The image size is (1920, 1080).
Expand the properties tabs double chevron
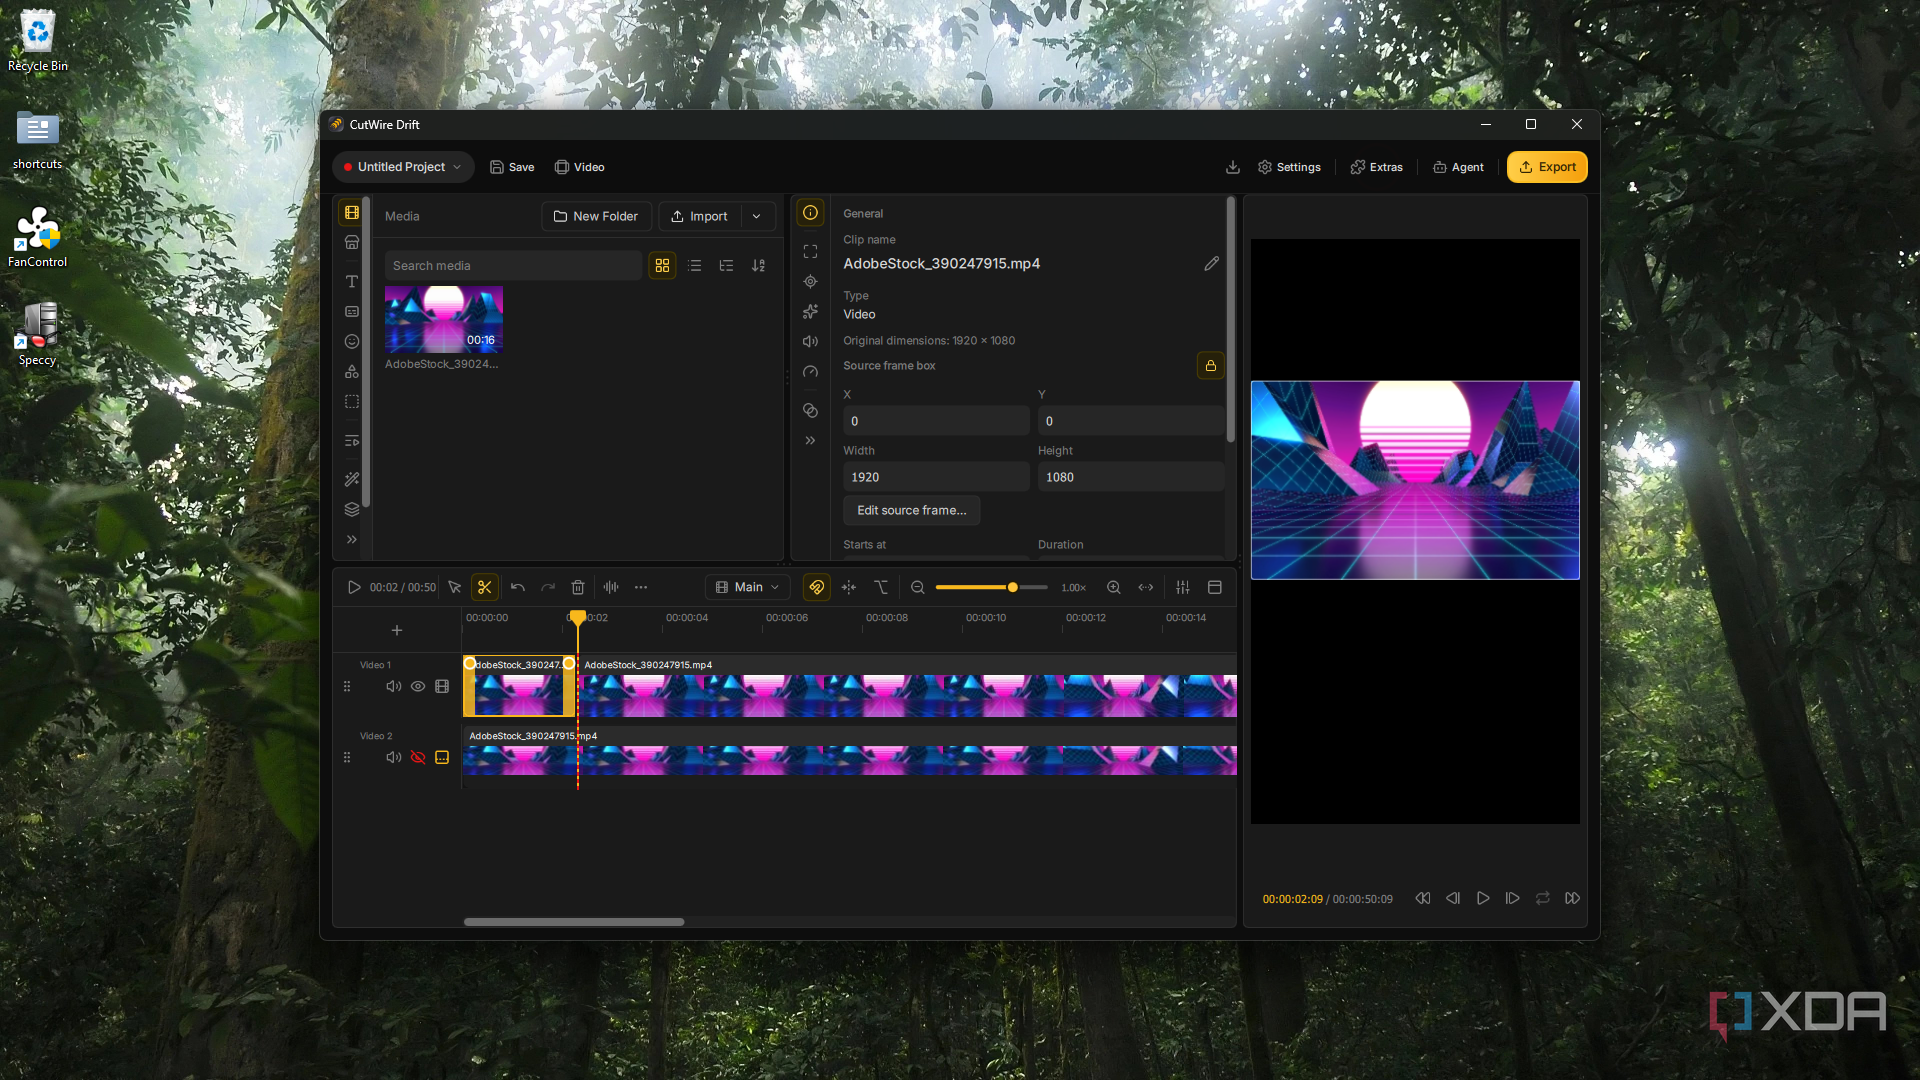pyautogui.click(x=810, y=440)
